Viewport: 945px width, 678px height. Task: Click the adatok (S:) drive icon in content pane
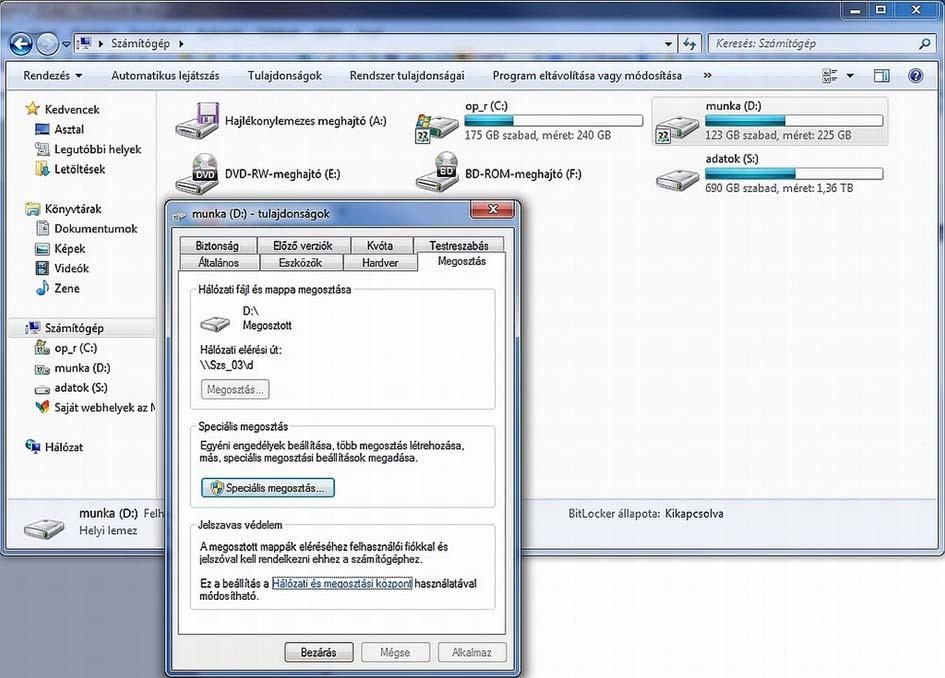coord(677,178)
